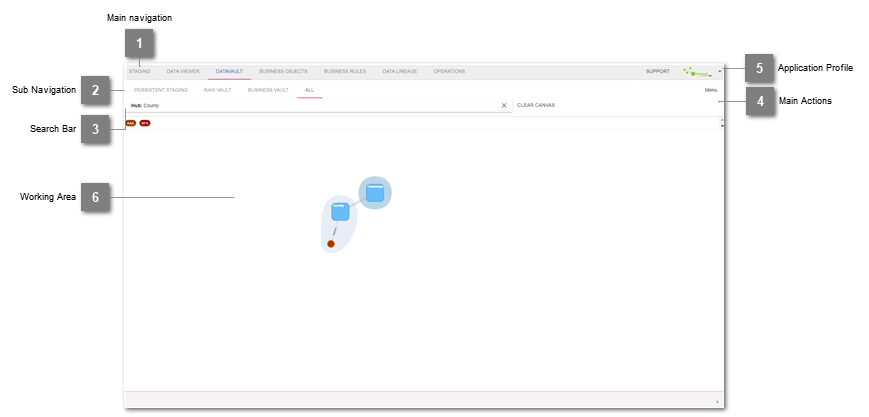The image size is (869, 417).
Task: Go to Business Objects tab
Action: pos(283,72)
